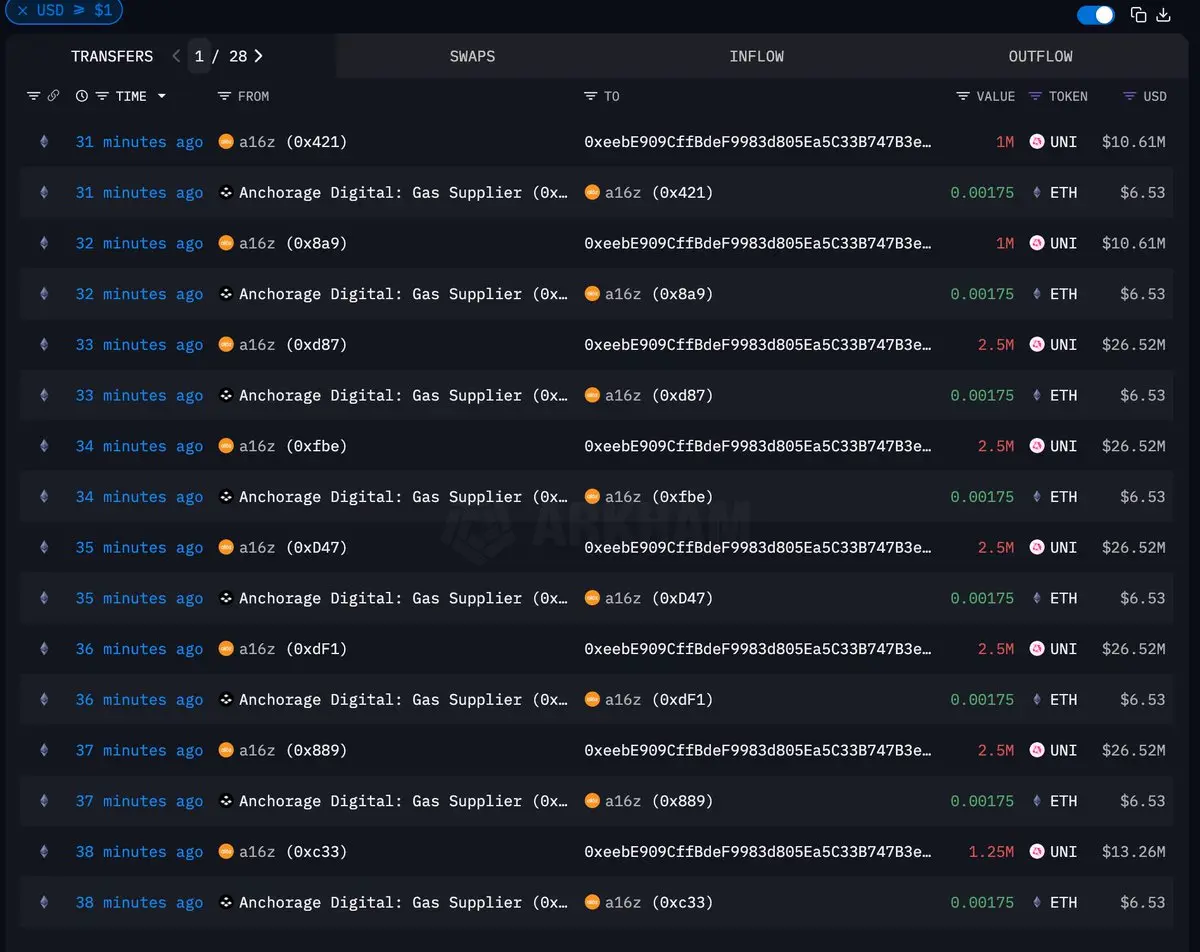Open the 31 minutes ago link for sender a16z (0x421)
Image resolution: width=1200 pixels, height=952 pixels.
(139, 142)
